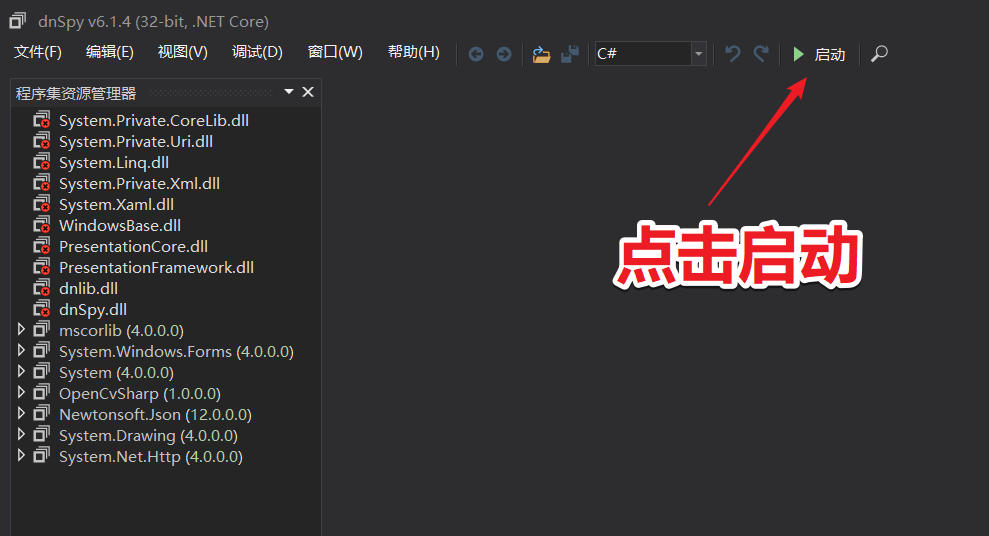The height and width of the screenshot is (536, 989).
Task: Expand the OpenCvSharp (1.0.0.0) node
Action: 21,392
